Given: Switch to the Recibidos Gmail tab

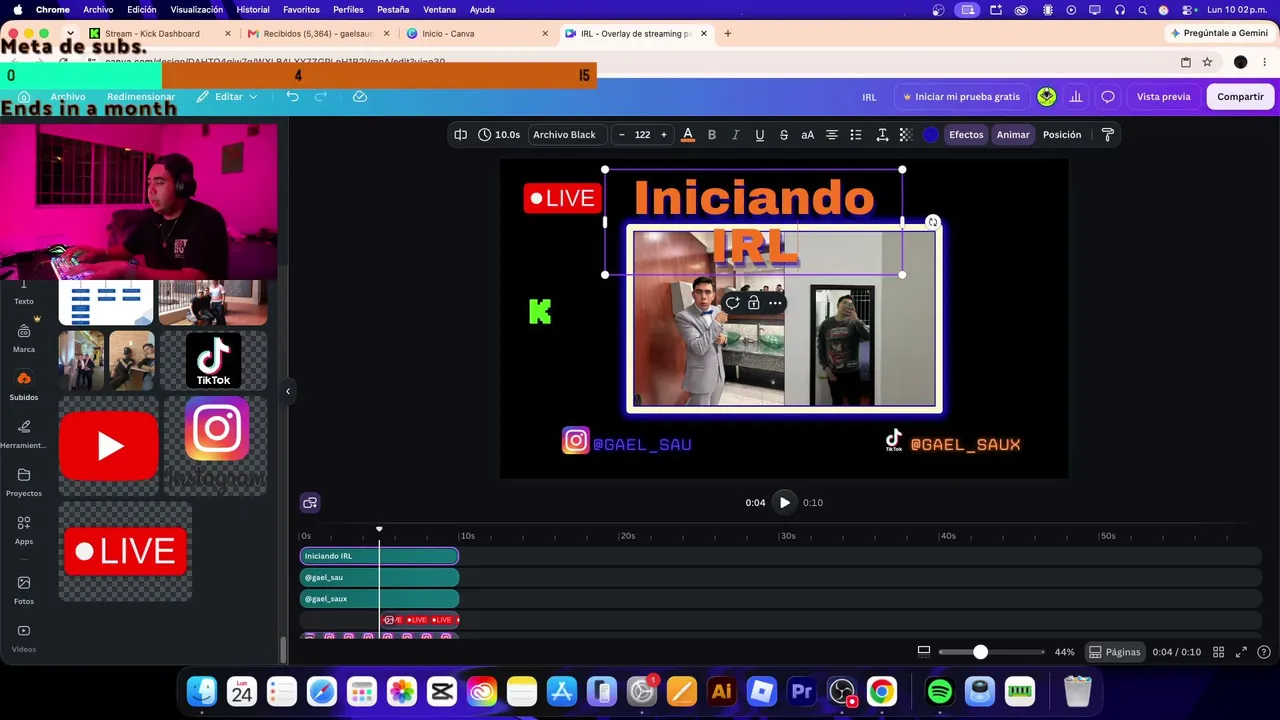Looking at the screenshot, I should coord(318,33).
